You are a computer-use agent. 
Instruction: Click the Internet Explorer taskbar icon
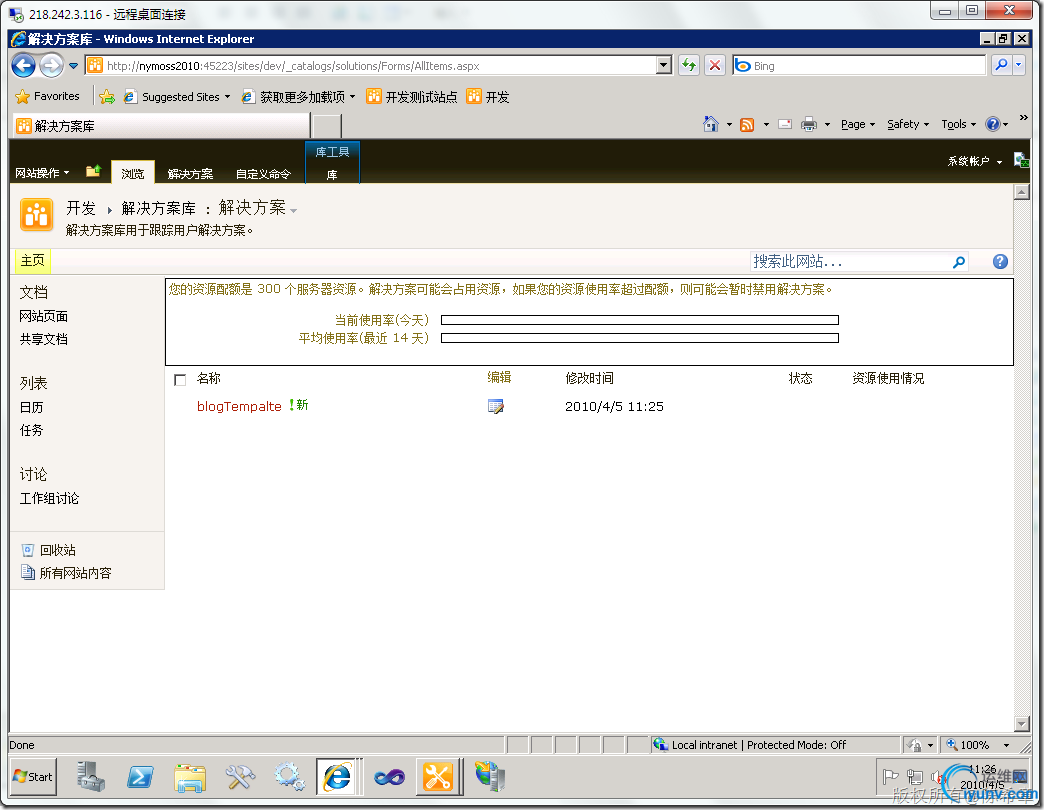tap(337, 777)
